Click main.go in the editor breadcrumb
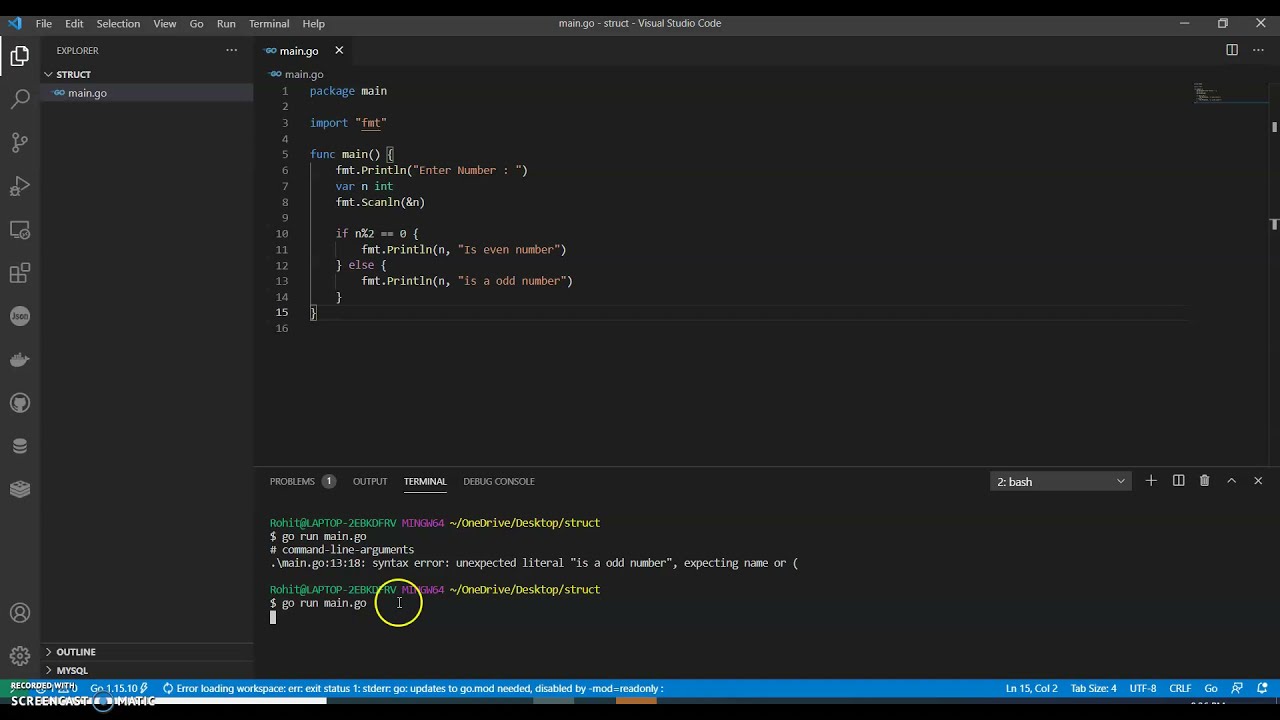 pyautogui.click(x=304, y=74)
